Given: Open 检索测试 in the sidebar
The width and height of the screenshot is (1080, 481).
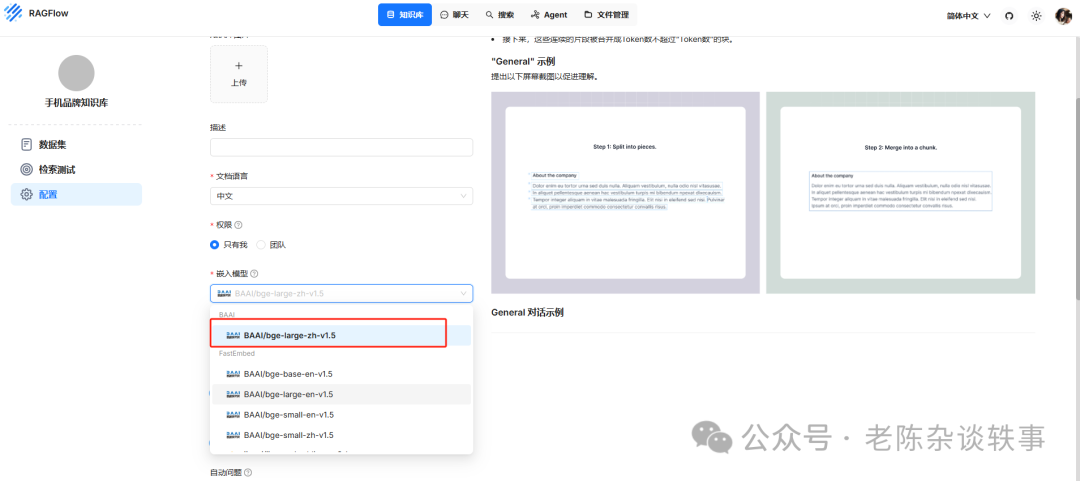Looking at the screenshot, I should pos(76,170).
